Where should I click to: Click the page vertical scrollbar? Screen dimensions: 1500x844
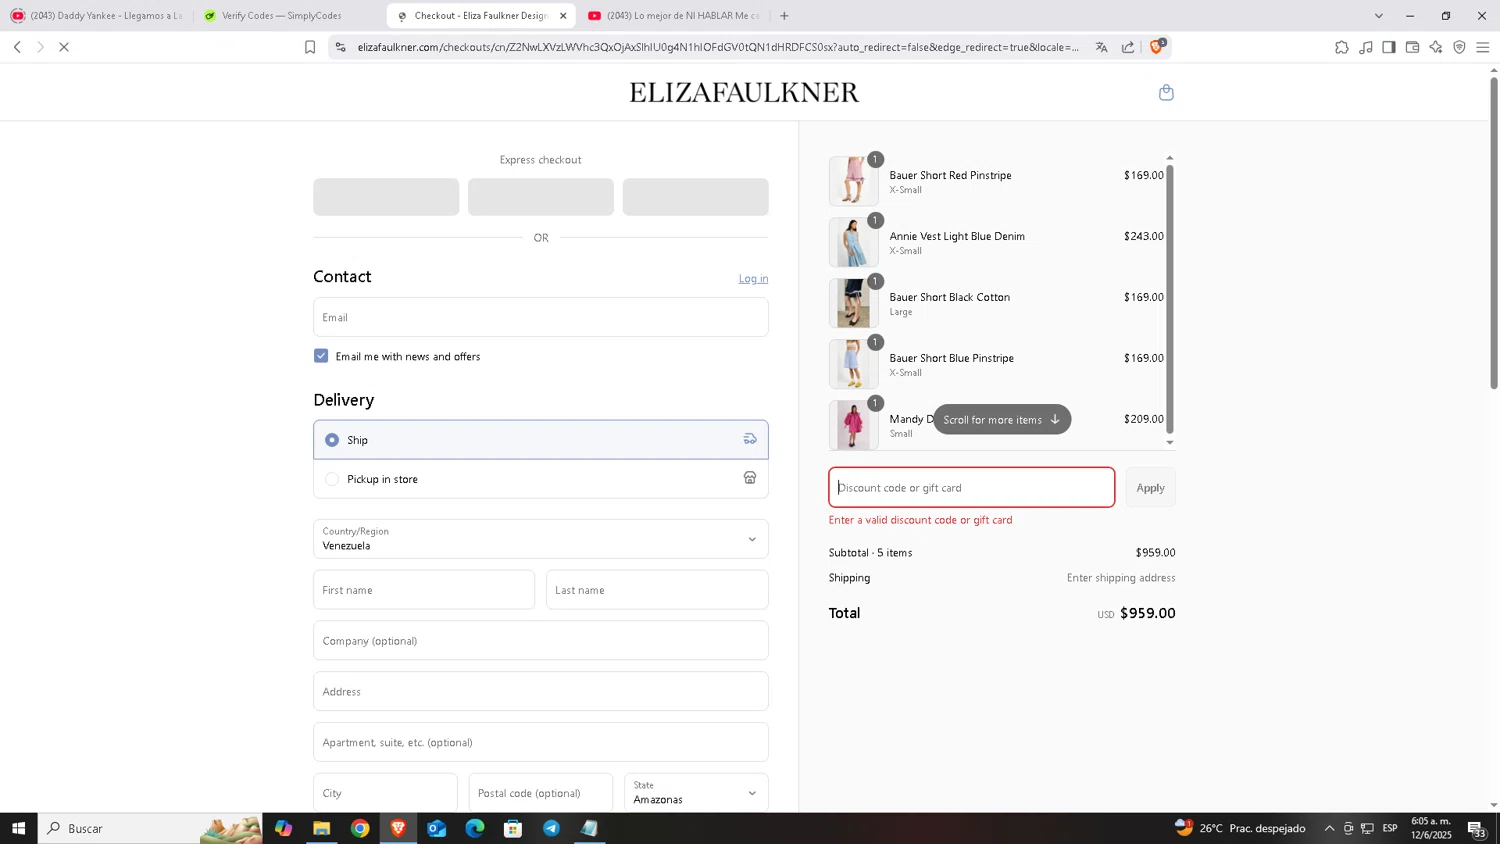pyautogui.click(x=1494, y=233)
